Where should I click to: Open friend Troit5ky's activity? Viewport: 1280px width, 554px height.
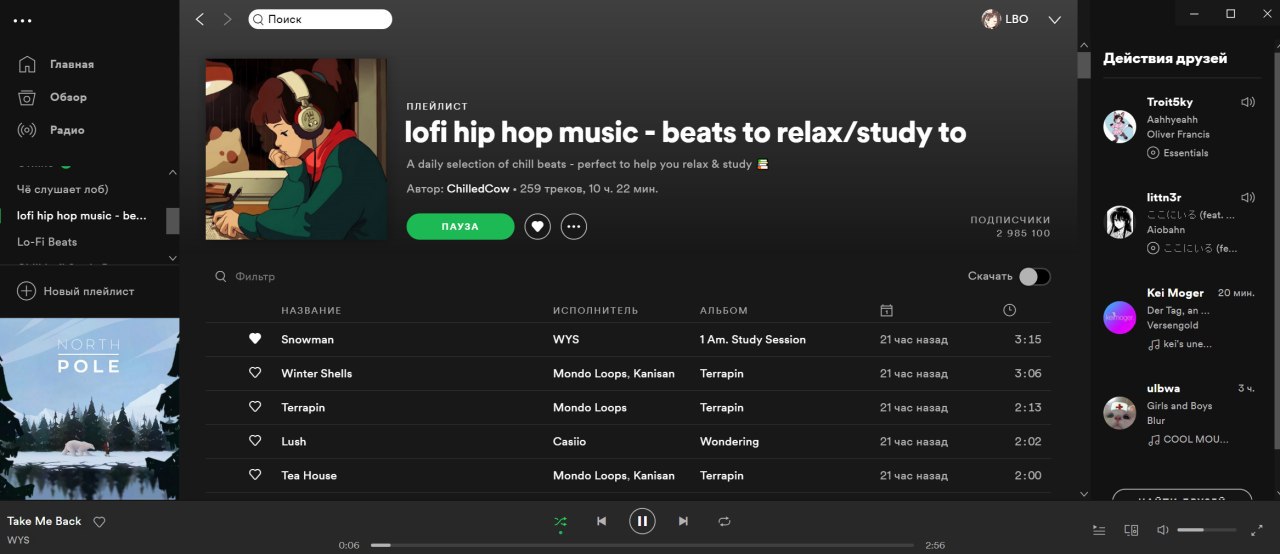(1169, 102)
